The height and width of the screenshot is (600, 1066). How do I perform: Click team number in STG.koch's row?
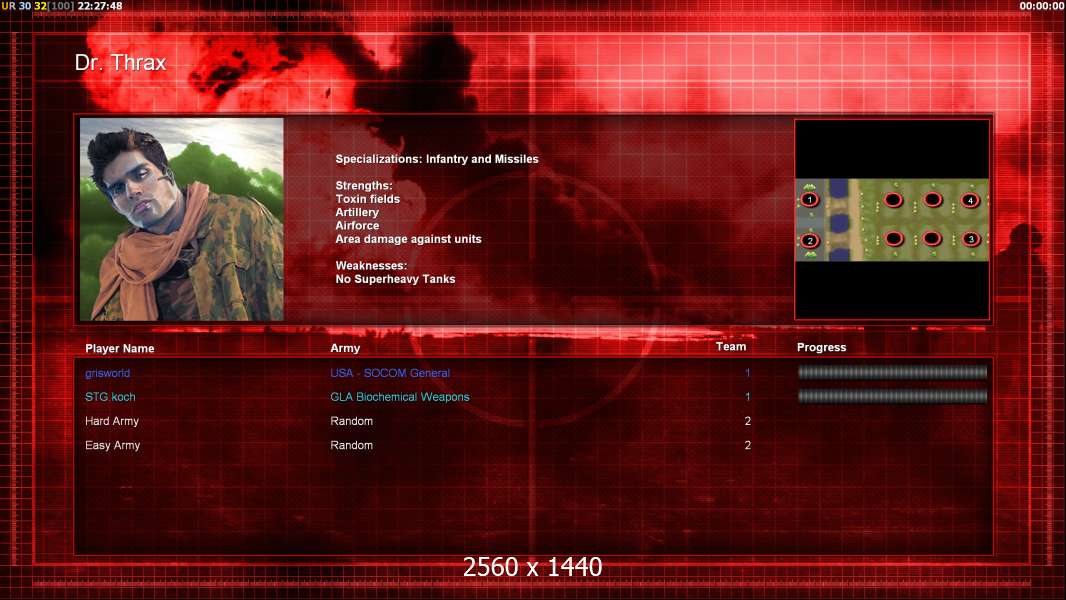pyautogui.click(x=747, y=397)
